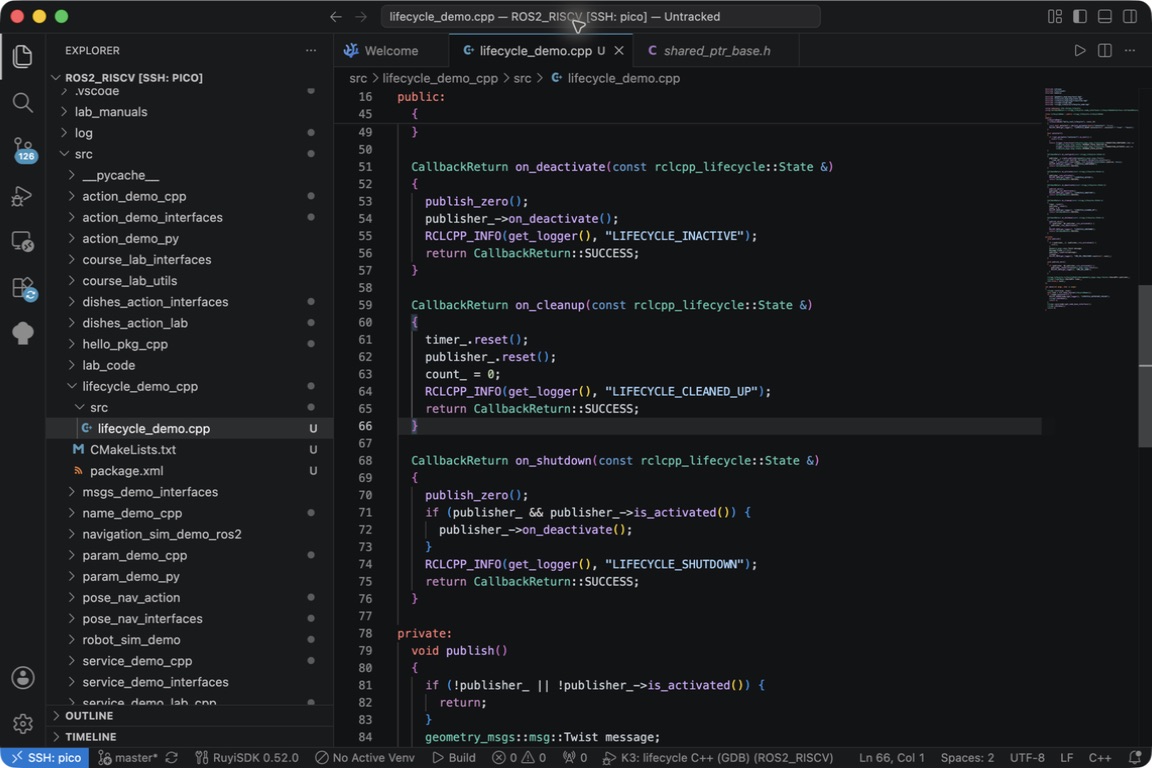The height and width of the screenshot is (768, 1152).
Task: Click the ports forwarded indicator
Action: click(575, 758)
